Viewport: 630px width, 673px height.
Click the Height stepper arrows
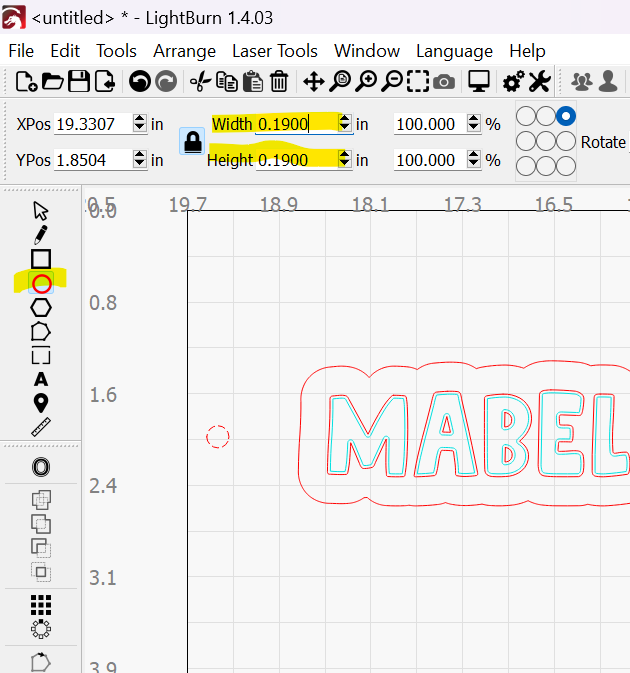tap(345, 160)
